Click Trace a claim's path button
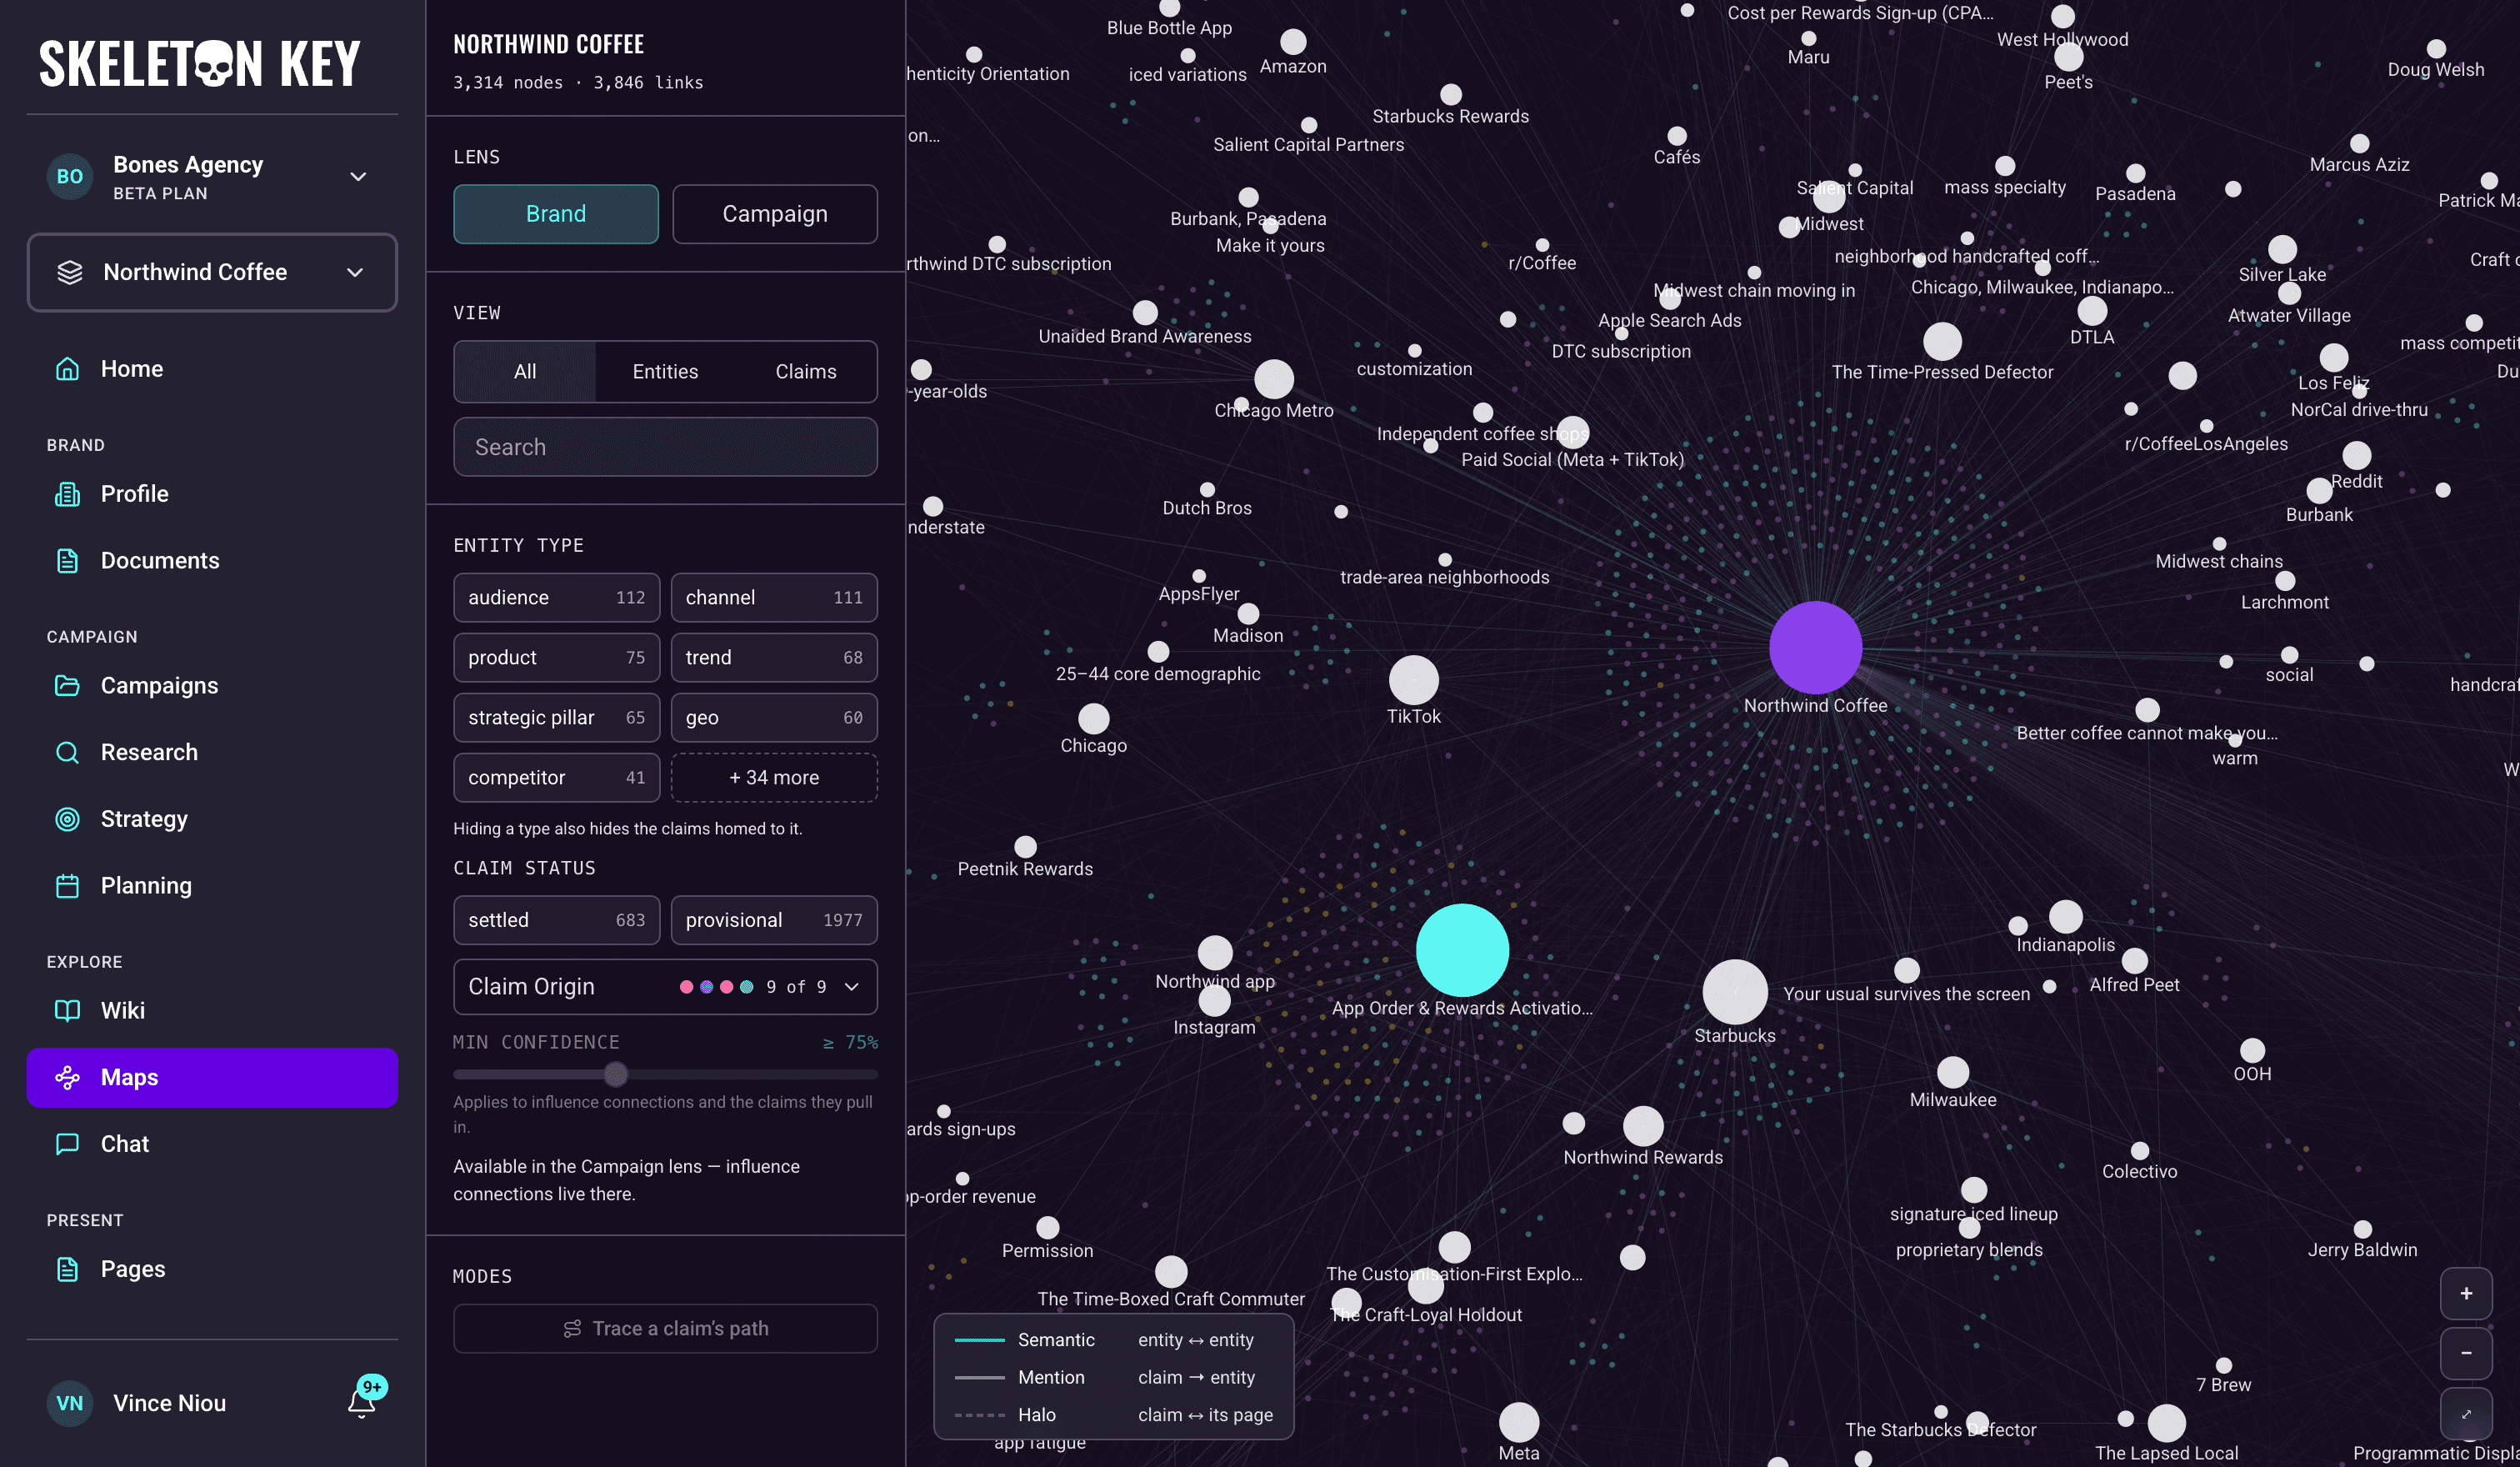The height and width of the screenshot is (1467, 2520). (x=665, y=1329)
